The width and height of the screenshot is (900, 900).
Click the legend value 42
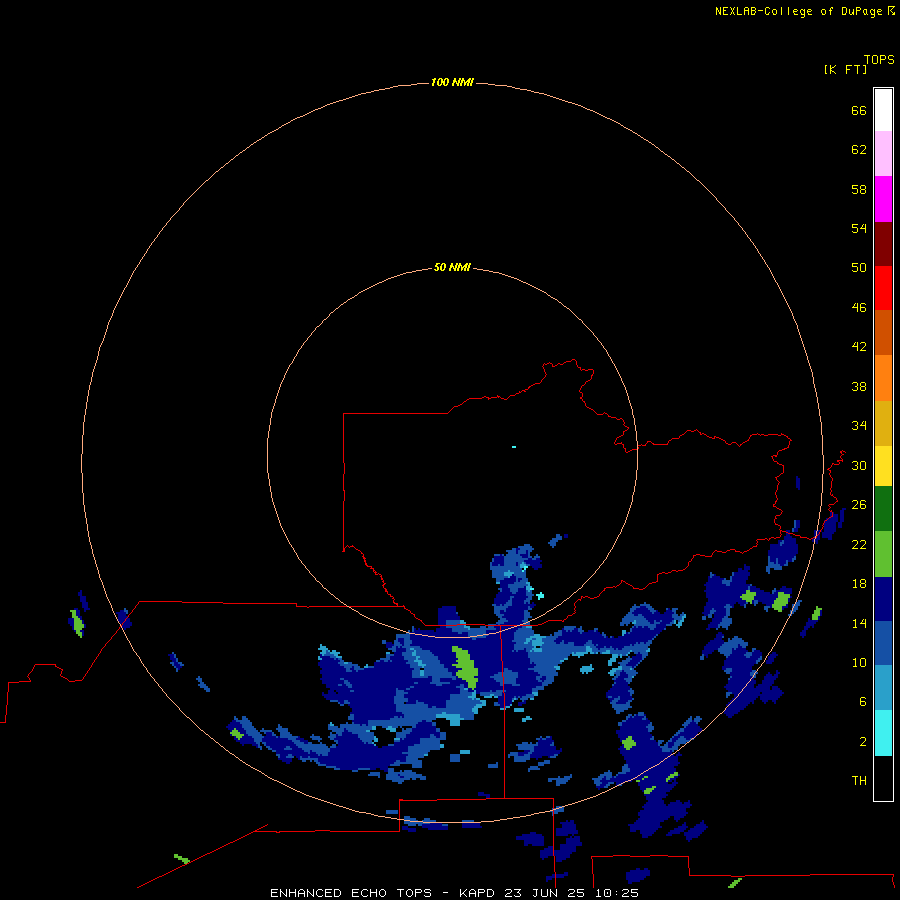click(x=859, y=347)
